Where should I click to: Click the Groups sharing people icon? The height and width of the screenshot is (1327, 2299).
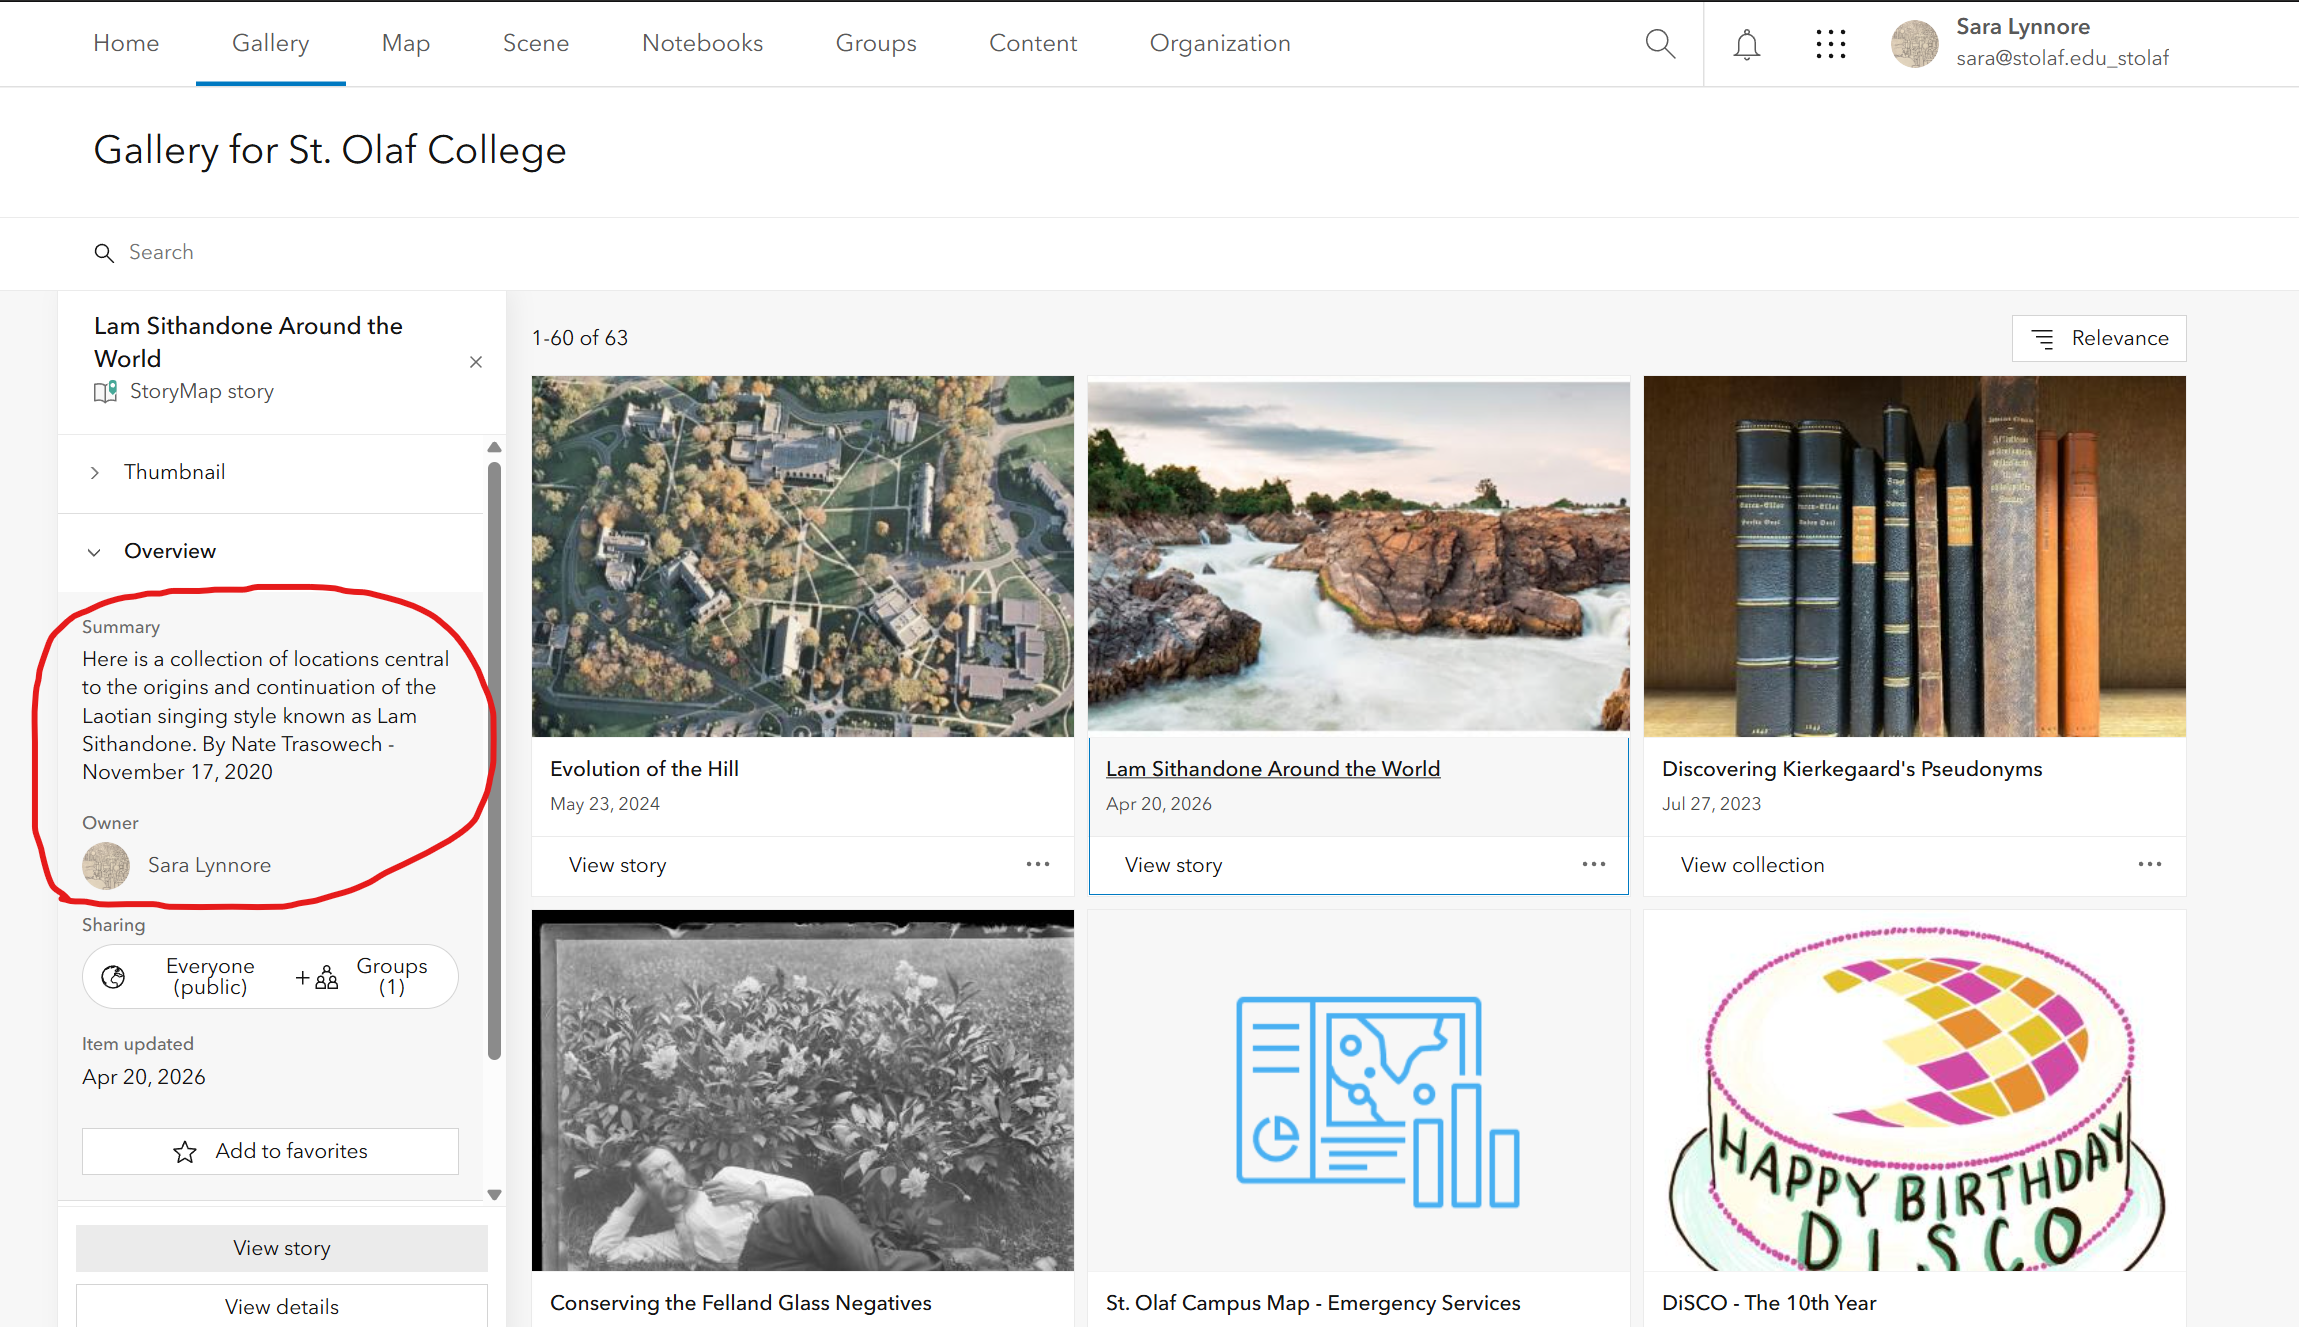coord(326,977)
